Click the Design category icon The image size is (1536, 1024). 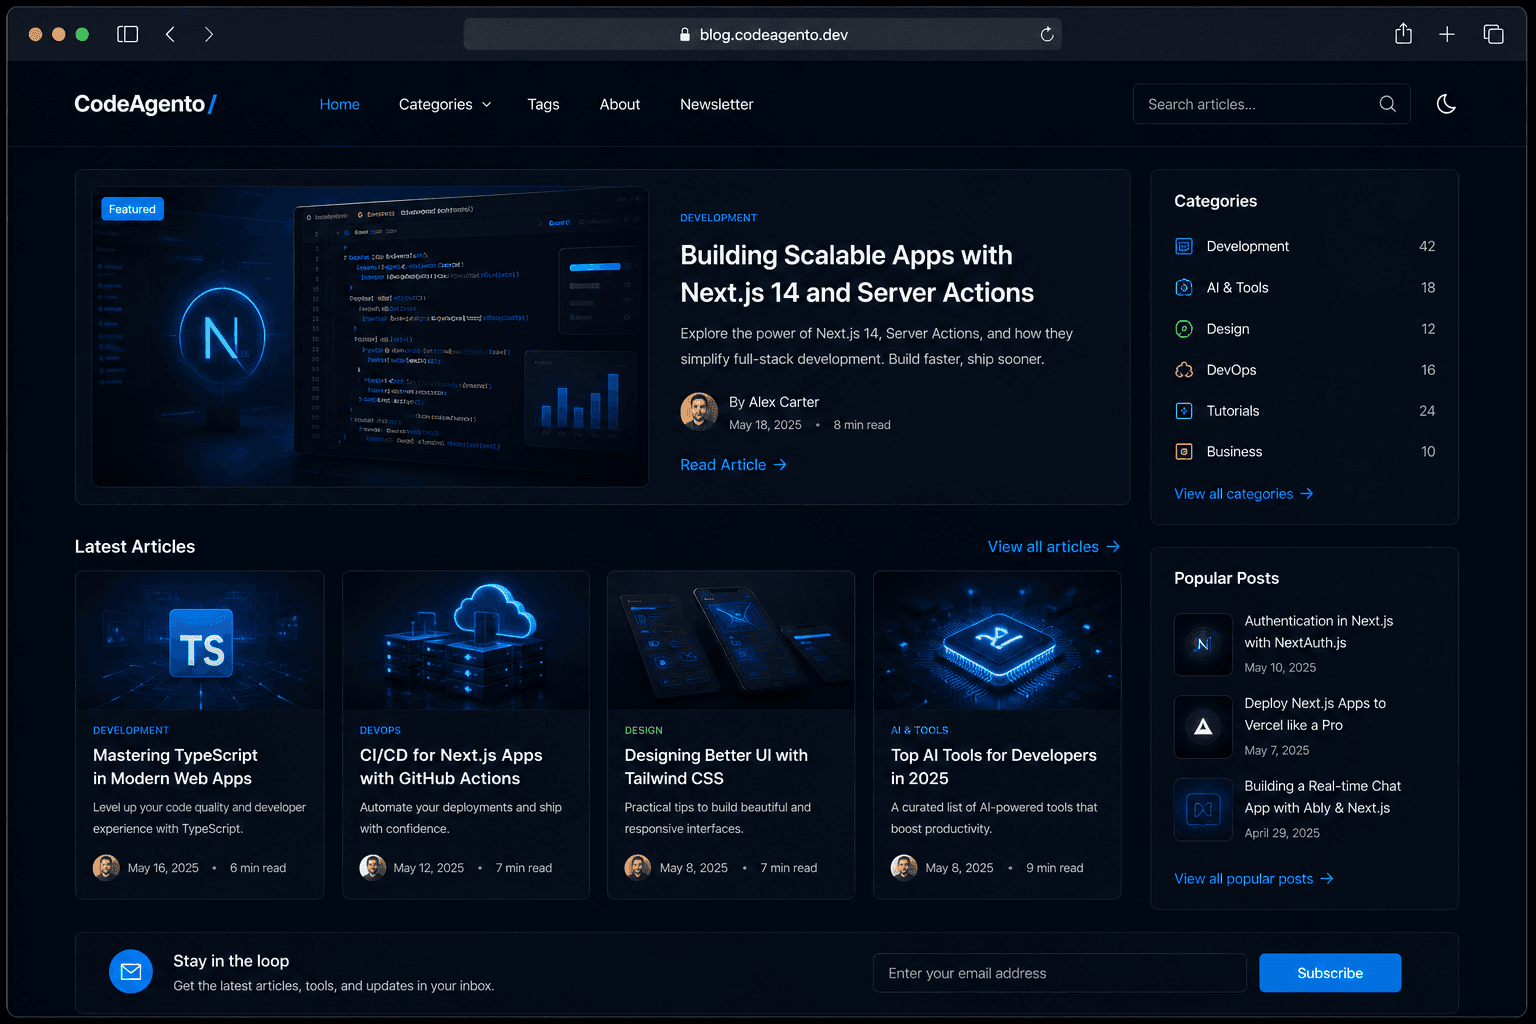point(1184,329)
